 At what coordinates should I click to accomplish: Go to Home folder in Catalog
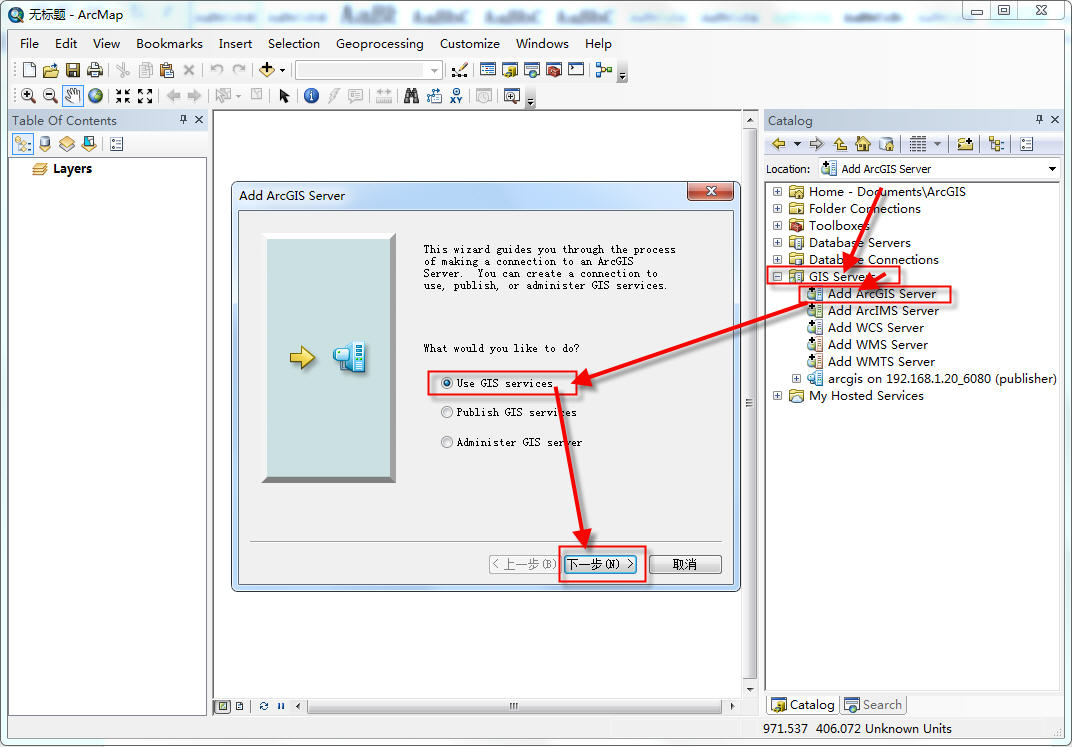click(863, 144)
